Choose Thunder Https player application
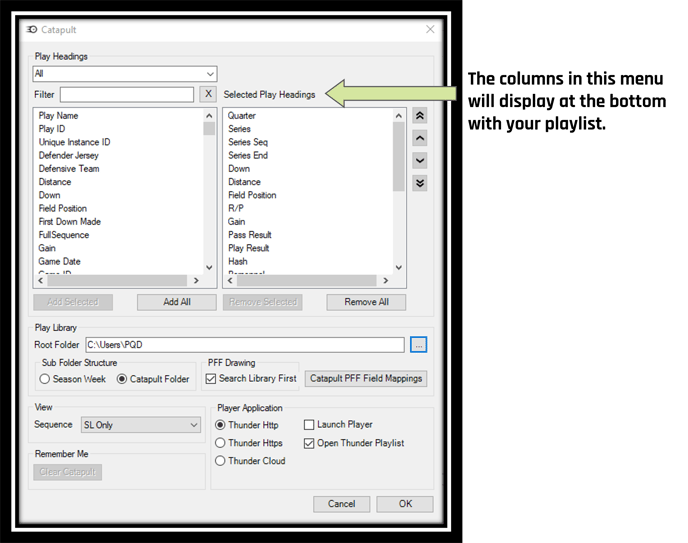Viewport: 688px width, 543px height. coord(249,443)
